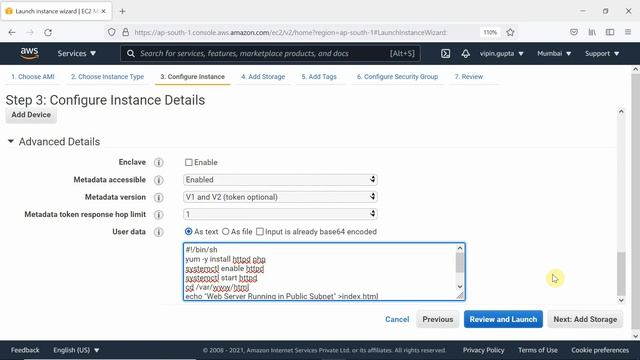Open the Privacy Policy link

coord(483,350)
